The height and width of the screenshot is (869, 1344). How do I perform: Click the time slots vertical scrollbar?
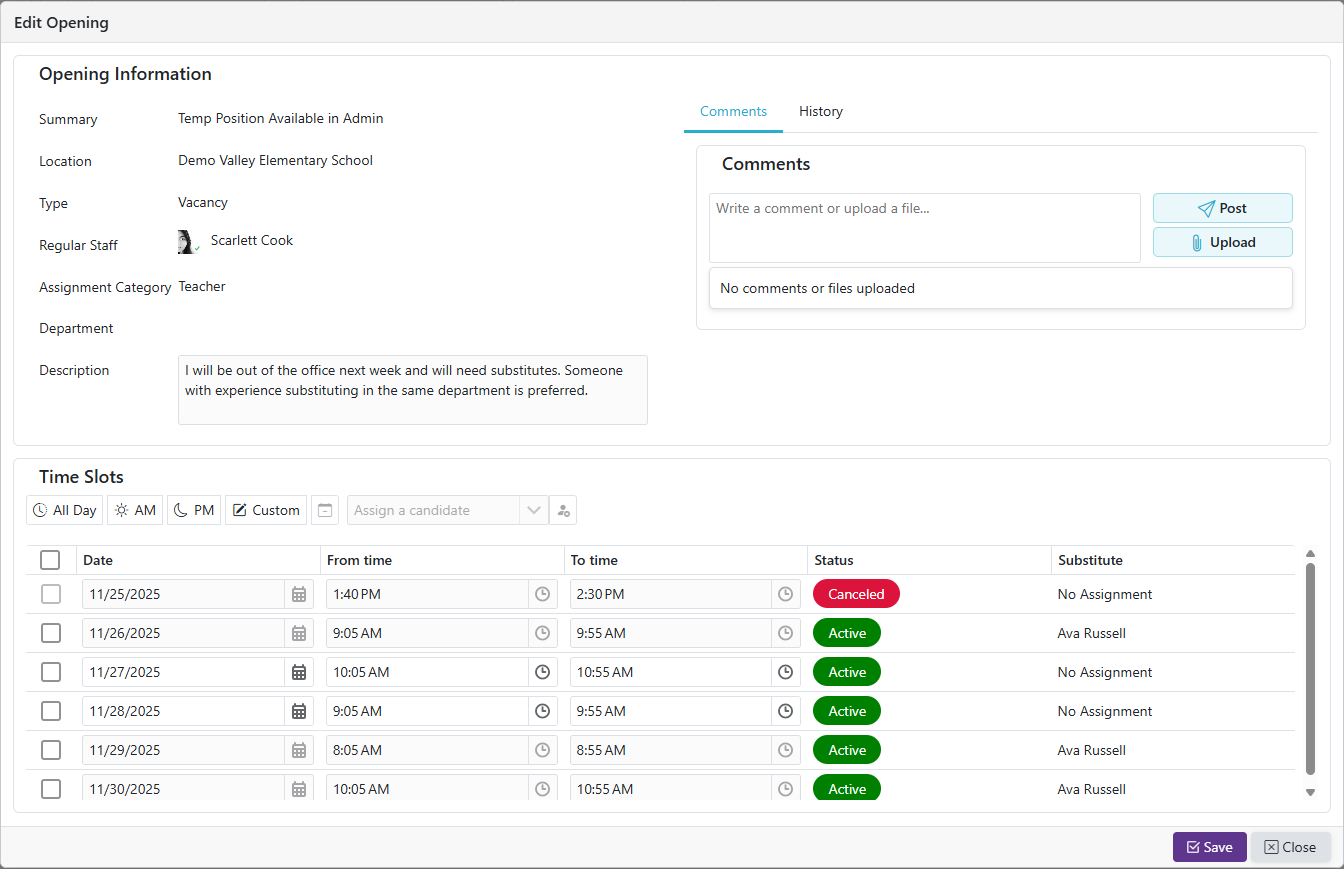point(1310,668)
